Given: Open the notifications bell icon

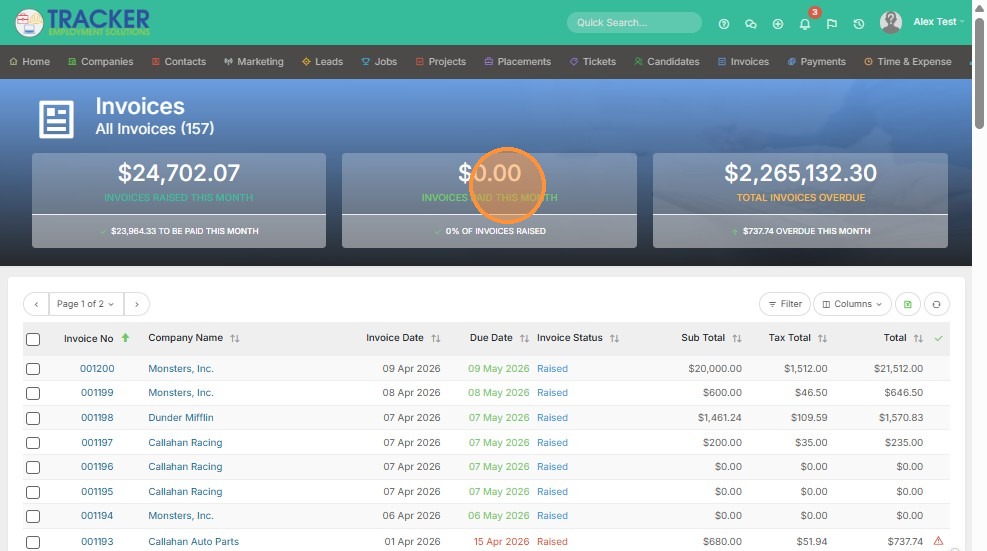Looking at the screenshot, I should point(804,24).
